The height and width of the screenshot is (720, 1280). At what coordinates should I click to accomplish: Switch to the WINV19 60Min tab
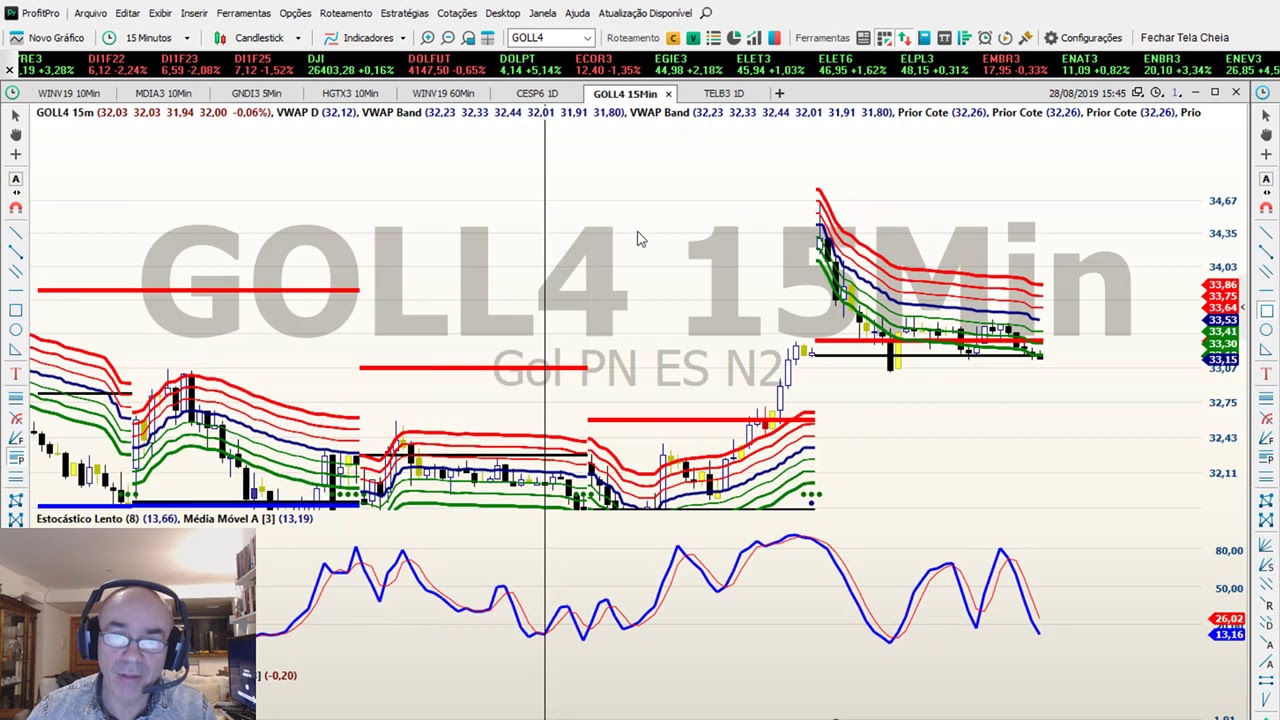(443, 93)
